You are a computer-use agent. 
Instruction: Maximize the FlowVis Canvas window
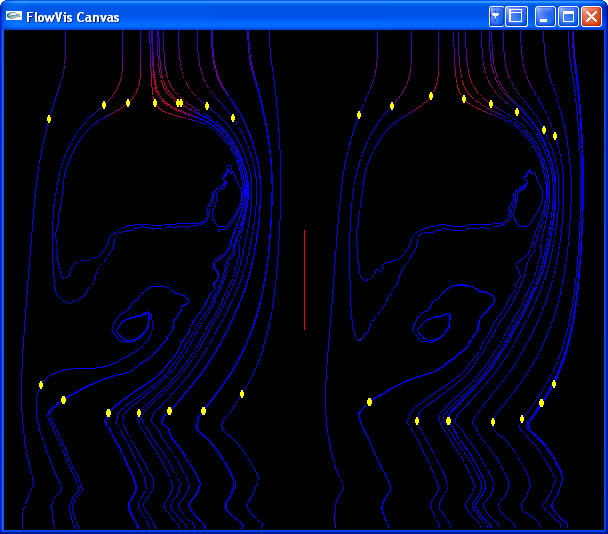coord(568,16)
